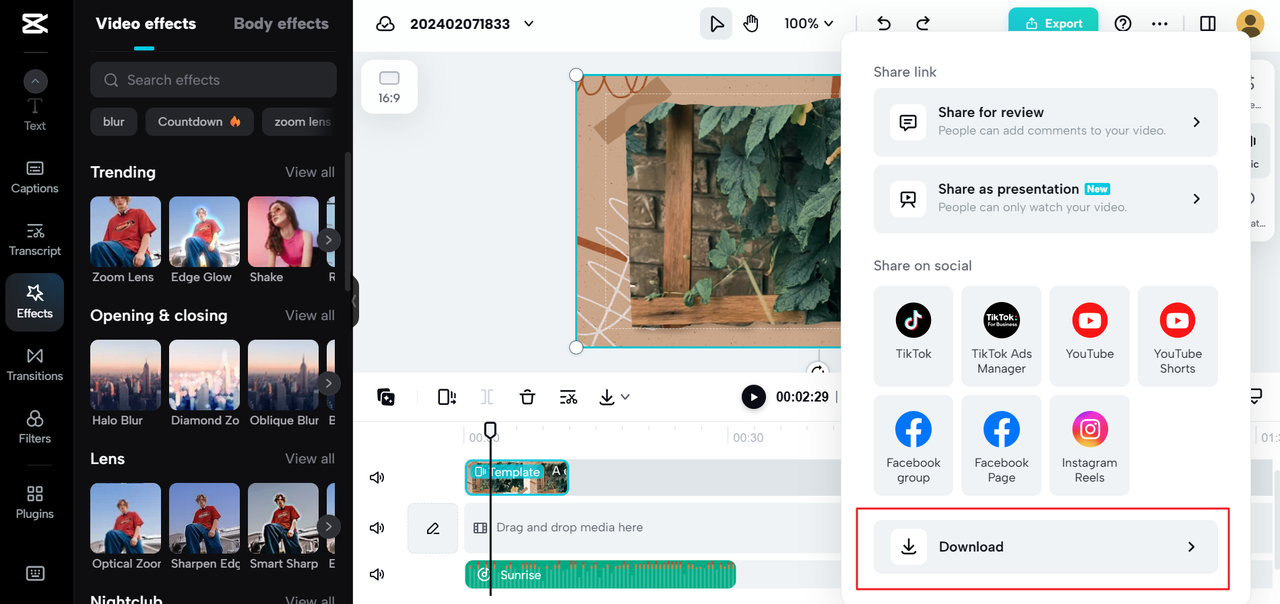Image resolution: width=1280 pixels, height=604 pixels.
Task: Click the Export button
Action: click(1053, 24)
